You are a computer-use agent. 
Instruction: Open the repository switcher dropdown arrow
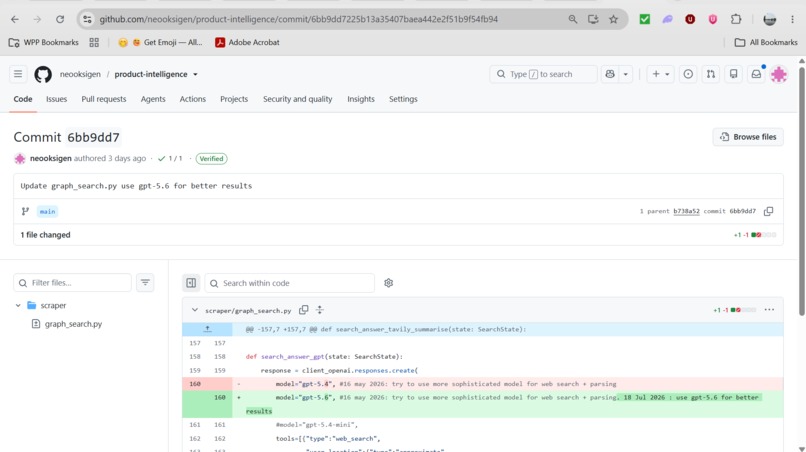[x=195, y=75]
